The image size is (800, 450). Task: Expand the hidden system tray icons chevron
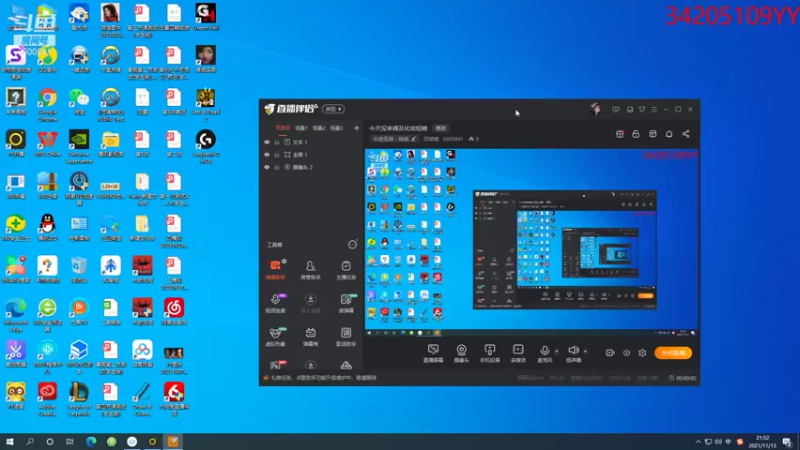[x=697, y=442]
